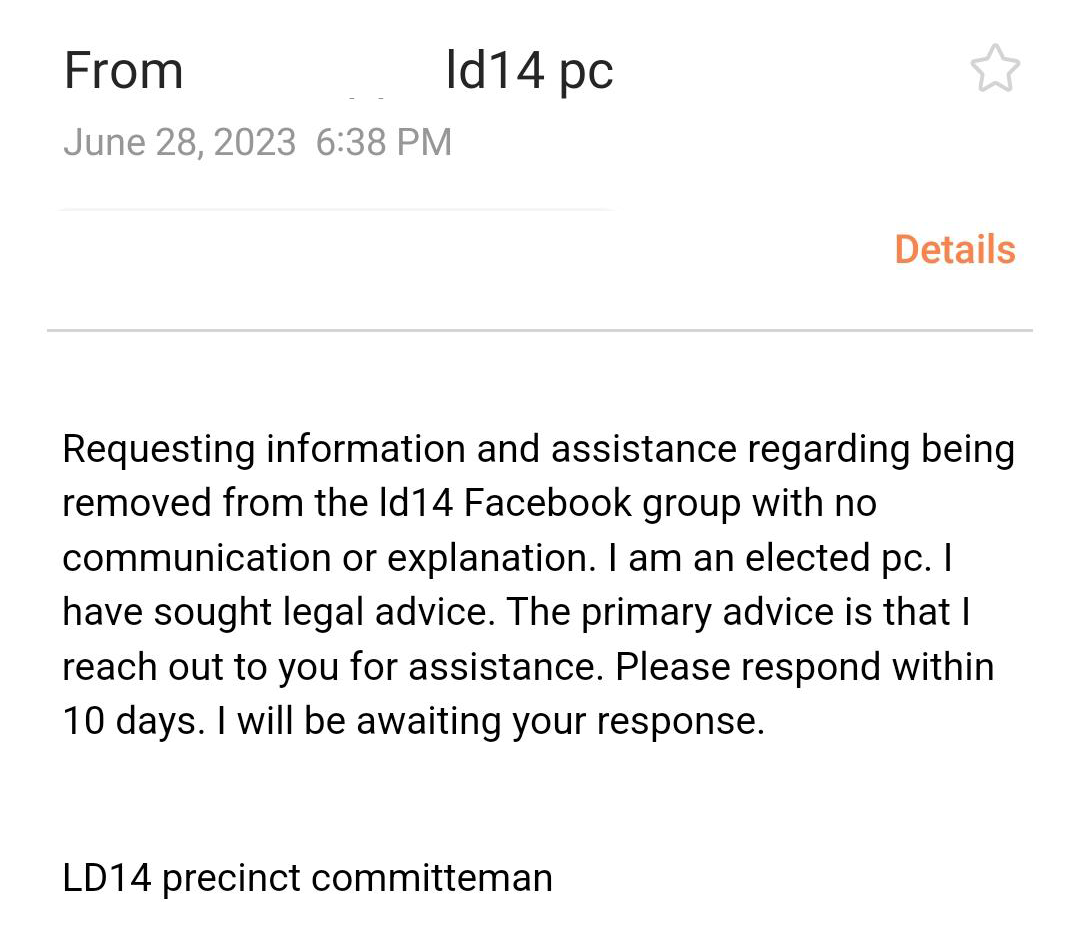1080x936 pixels.
Task: Click the line starting with Requesting information
Action: point(538,450)
